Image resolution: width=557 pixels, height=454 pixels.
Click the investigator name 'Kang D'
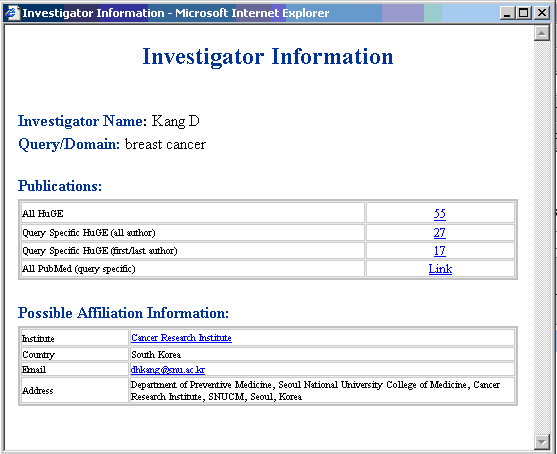click(175, 121)
